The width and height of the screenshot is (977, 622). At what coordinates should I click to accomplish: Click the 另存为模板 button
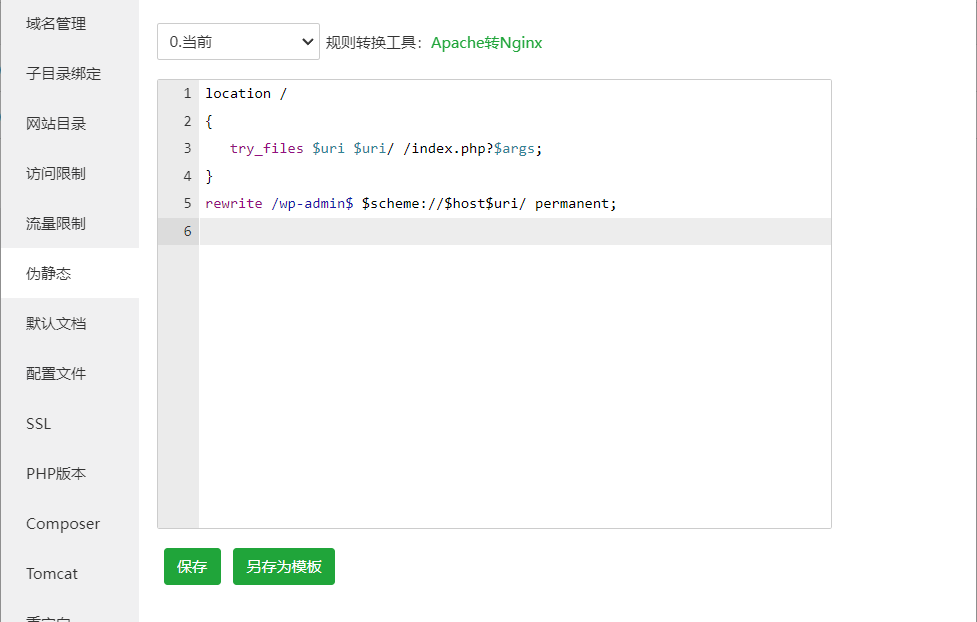(x=284, y=566)
